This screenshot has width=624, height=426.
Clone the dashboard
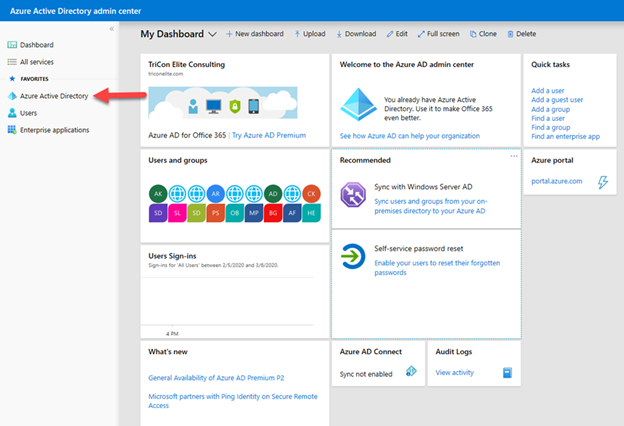pos(483,34)
